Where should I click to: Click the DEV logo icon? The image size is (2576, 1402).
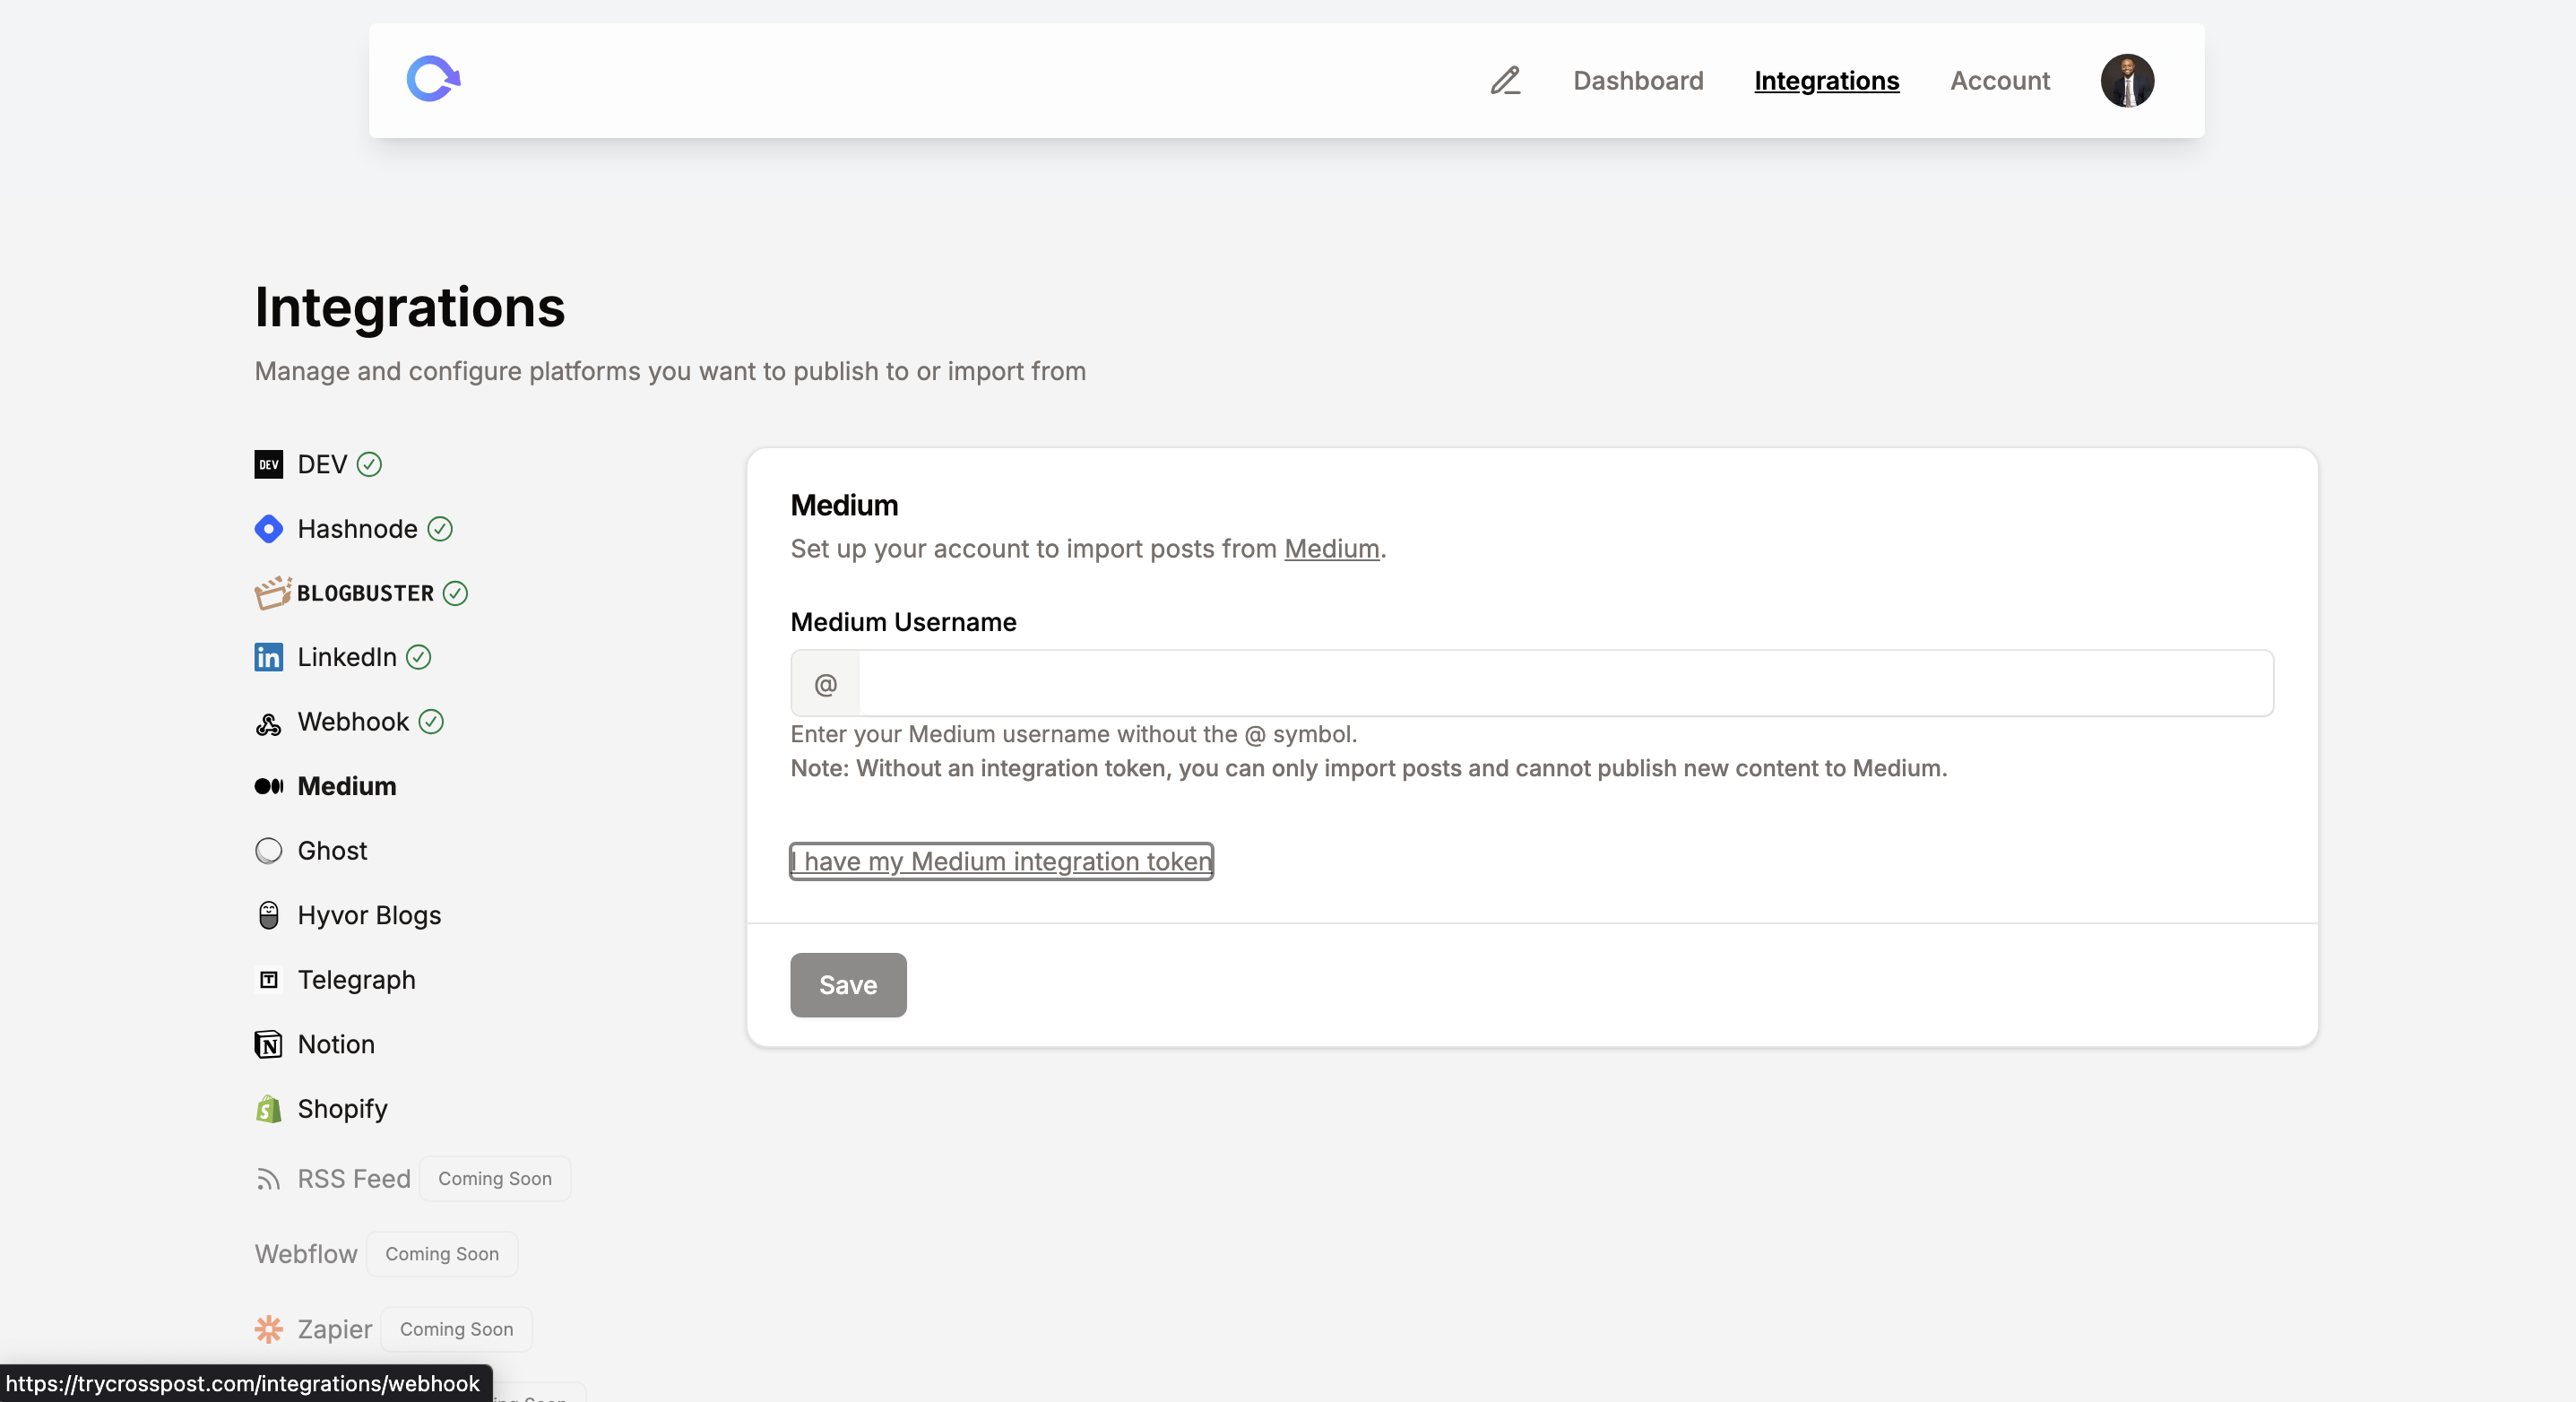[268, 464]
